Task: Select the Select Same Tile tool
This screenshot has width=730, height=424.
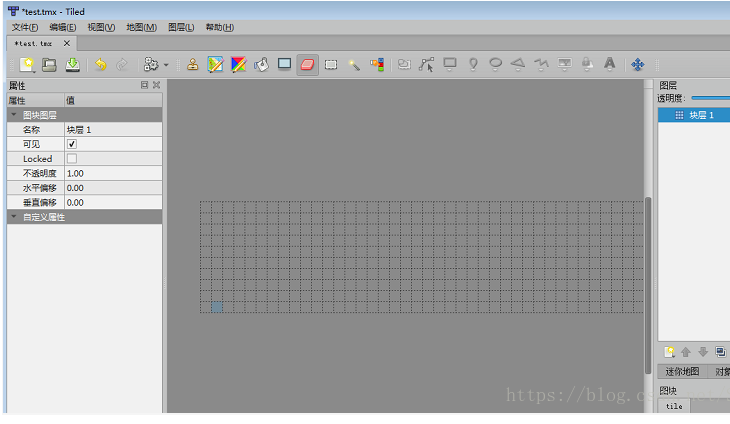Action: pos(377,65)
